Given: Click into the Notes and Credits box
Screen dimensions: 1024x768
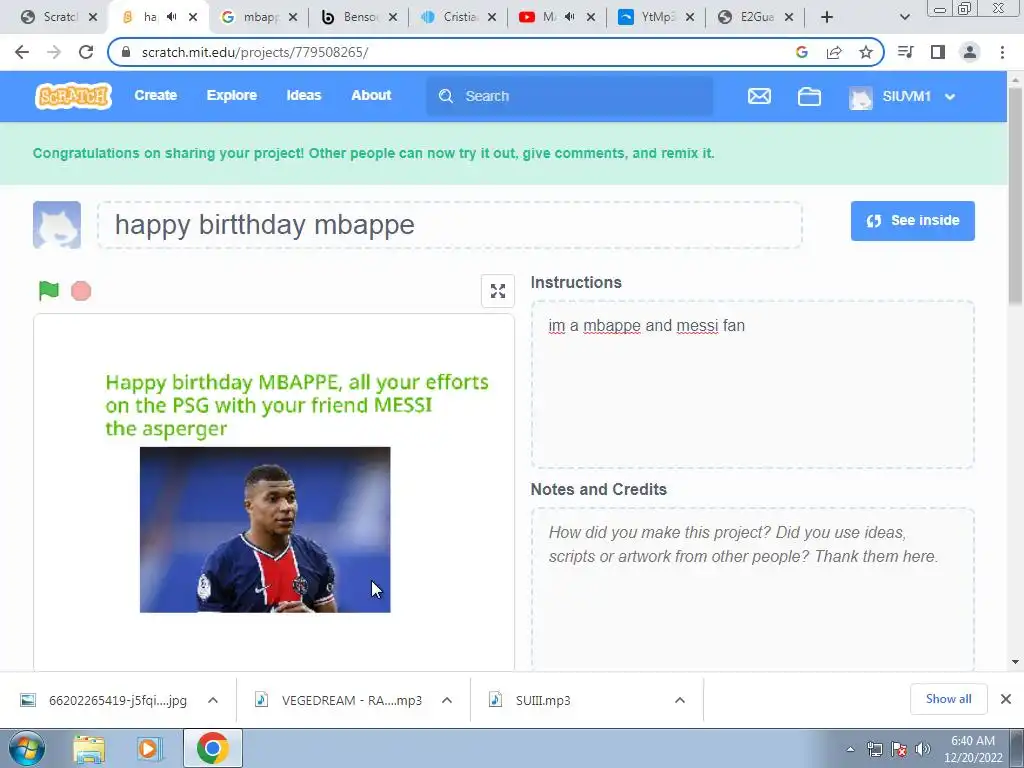Looking at the screenshot, I should 752,589.
